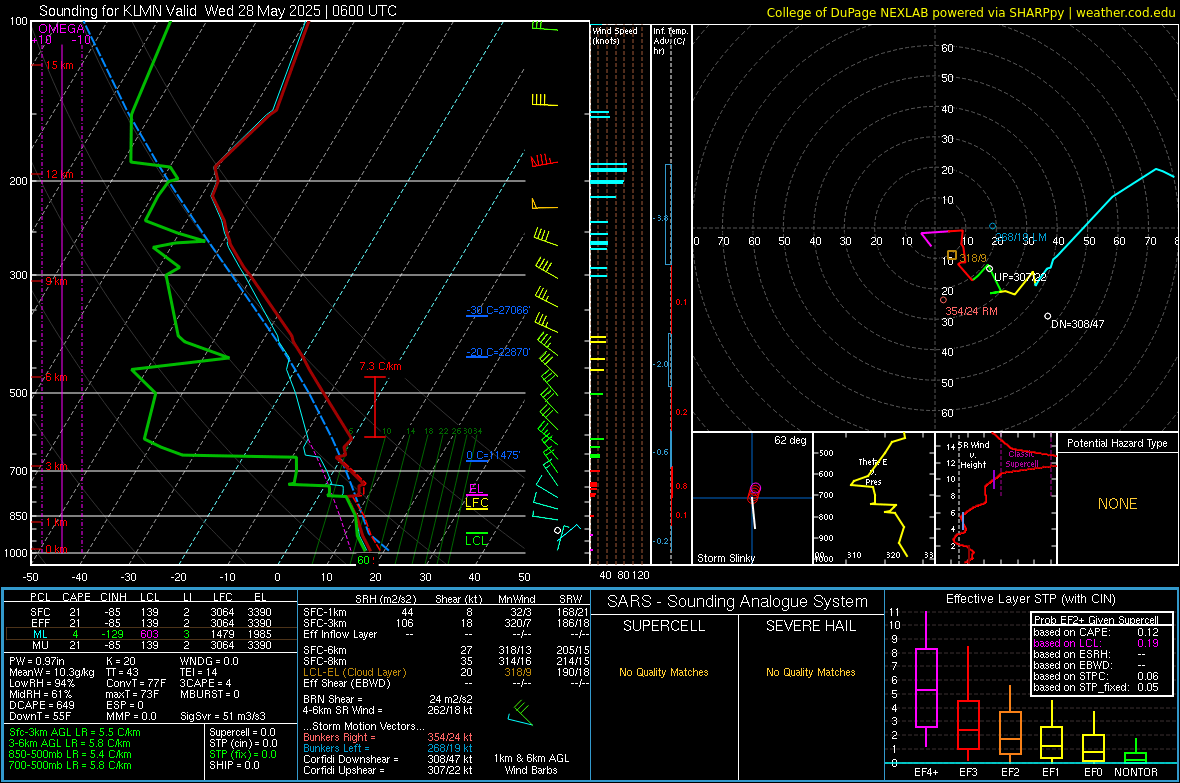Click the 'Prob EF2+ Given Supercell' header

click(x=1096, y=620)
